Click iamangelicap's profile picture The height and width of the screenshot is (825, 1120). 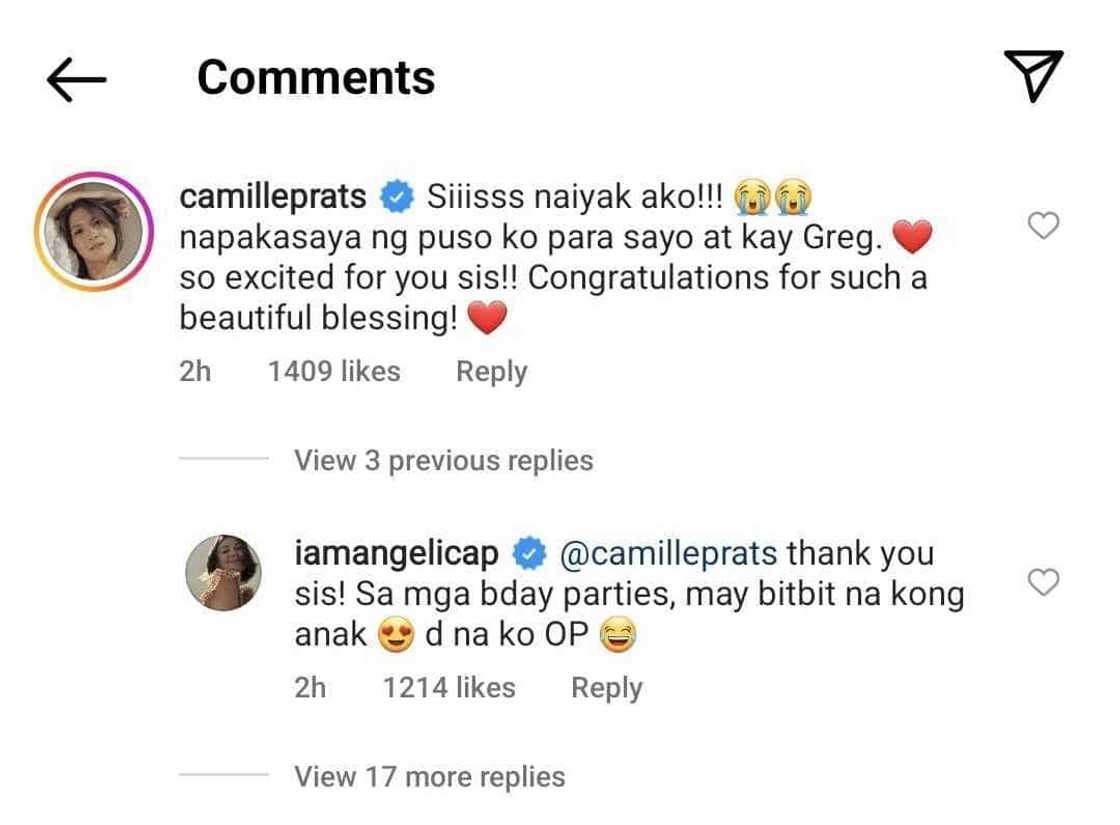click(223, 572)
